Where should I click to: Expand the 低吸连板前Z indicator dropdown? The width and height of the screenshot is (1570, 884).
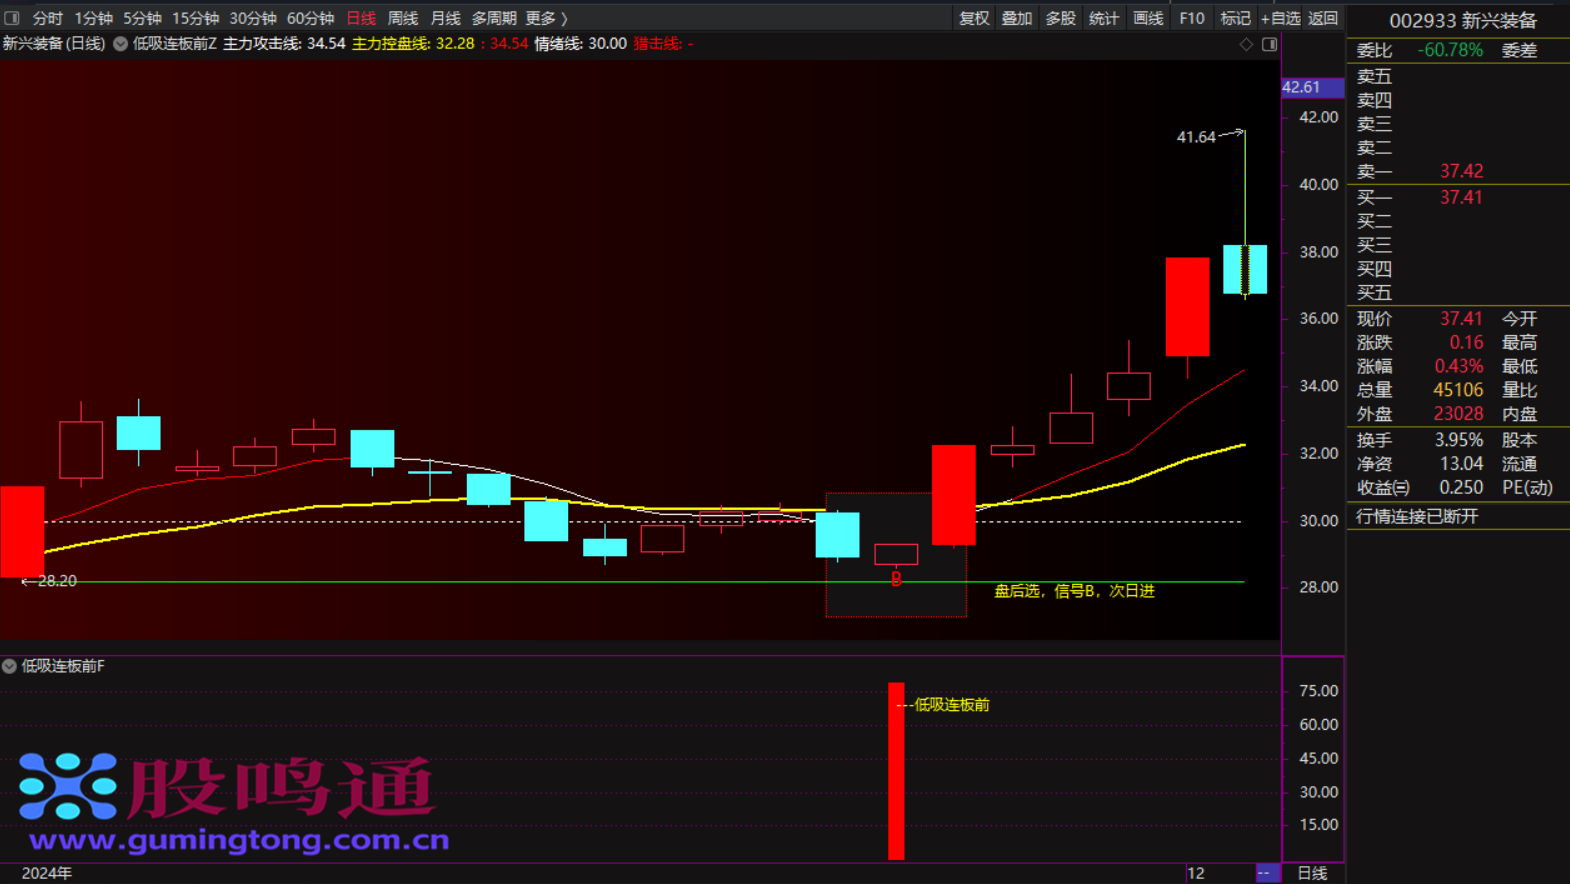pyautogui.click(x=121, y=44)
